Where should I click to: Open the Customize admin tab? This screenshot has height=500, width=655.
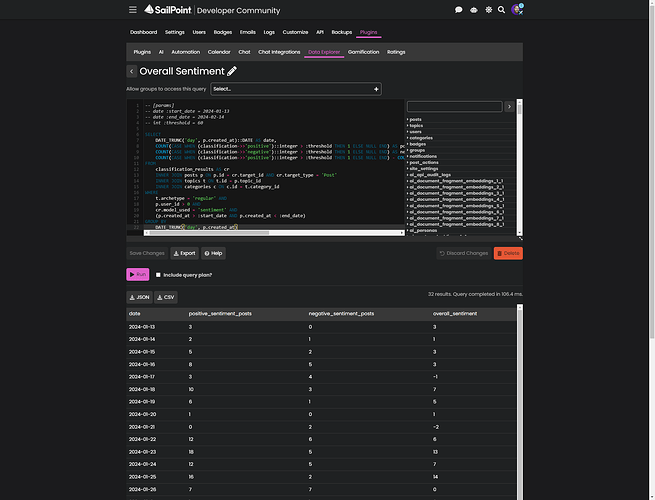point(295,32)
